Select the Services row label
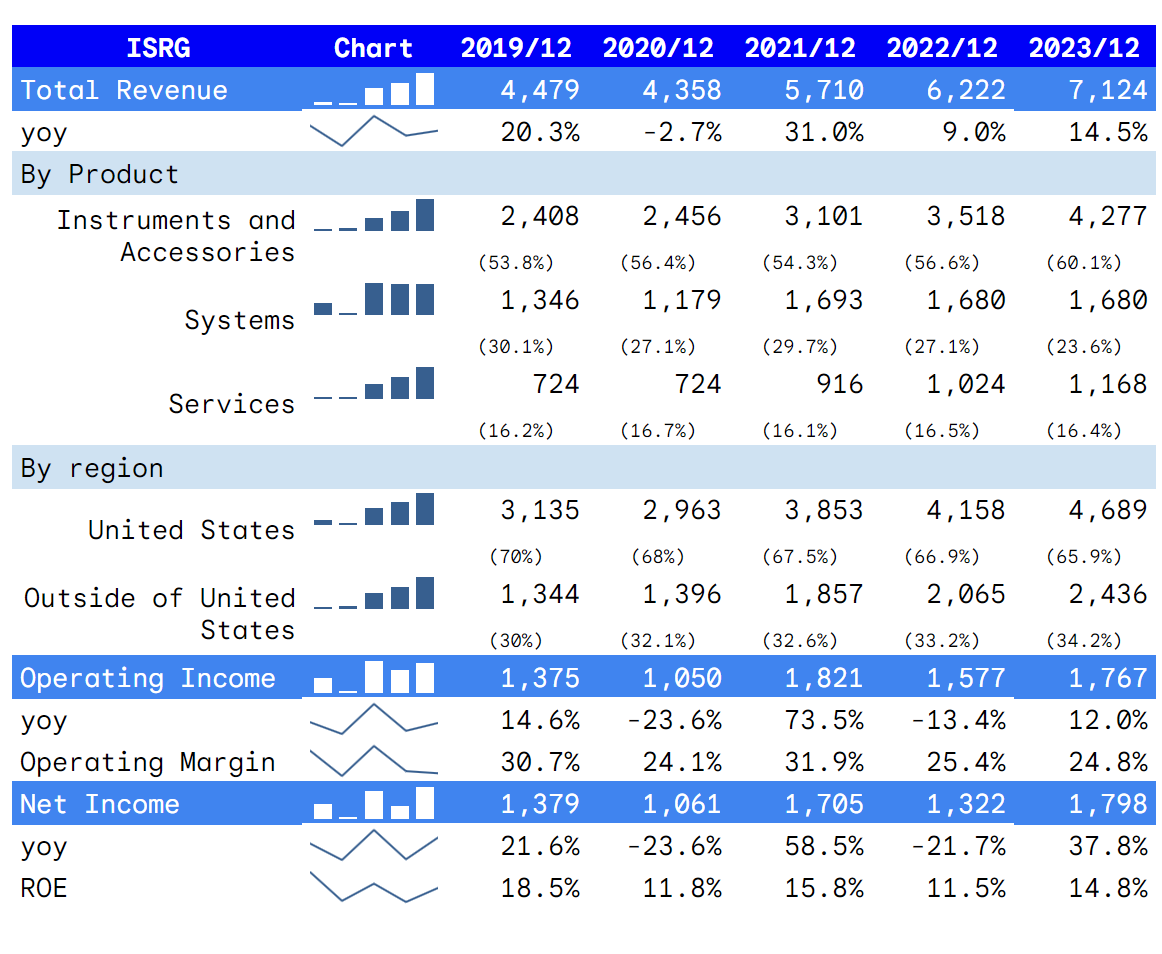This screenshot has width=1162, height=954. pyautogui.click(x=231, y=404)
